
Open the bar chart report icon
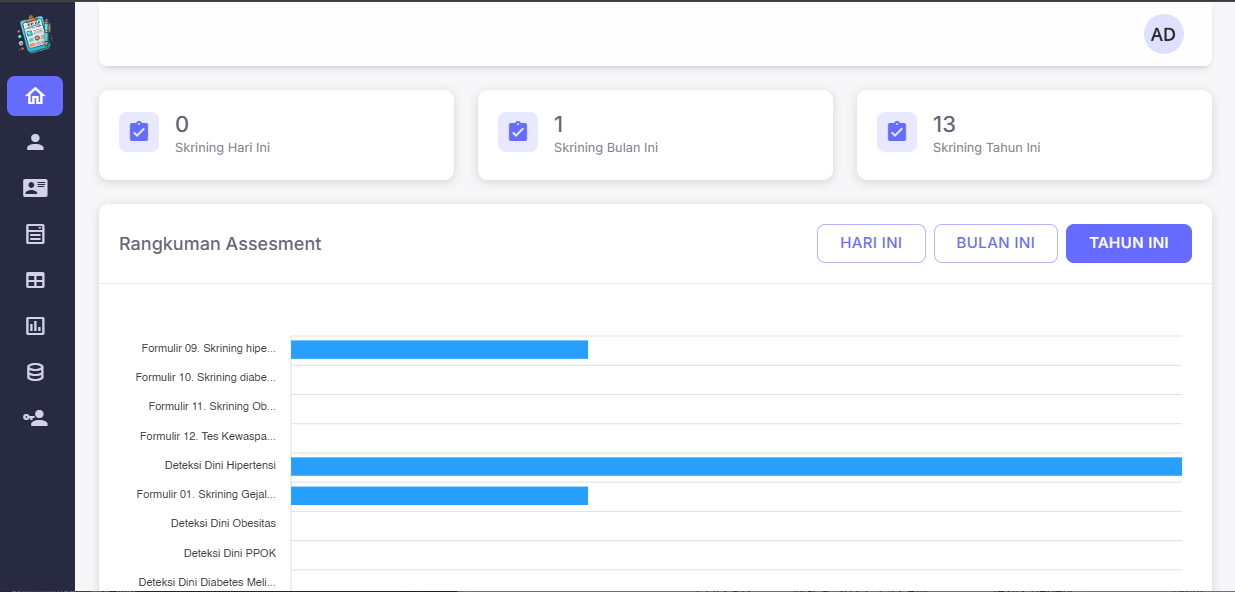click(x=35, y=326)
